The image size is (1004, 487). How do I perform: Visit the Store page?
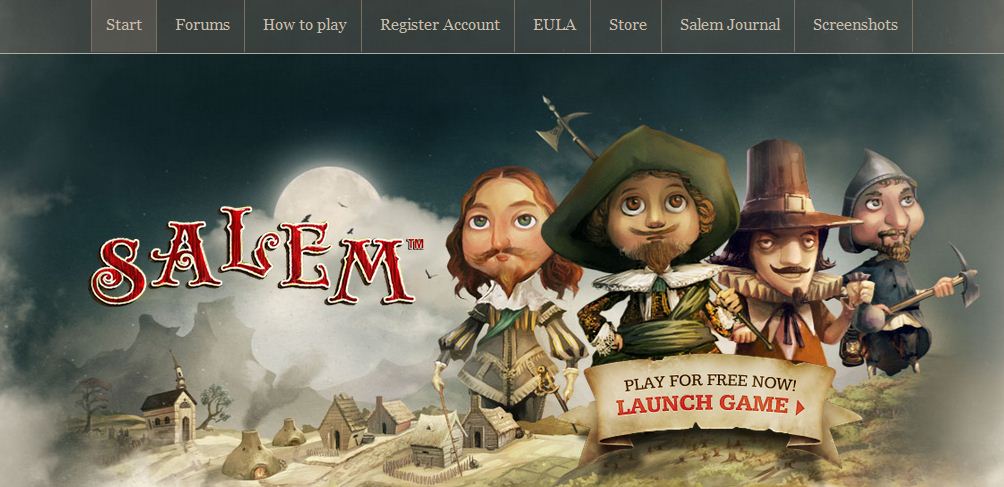tap(628, 26)
